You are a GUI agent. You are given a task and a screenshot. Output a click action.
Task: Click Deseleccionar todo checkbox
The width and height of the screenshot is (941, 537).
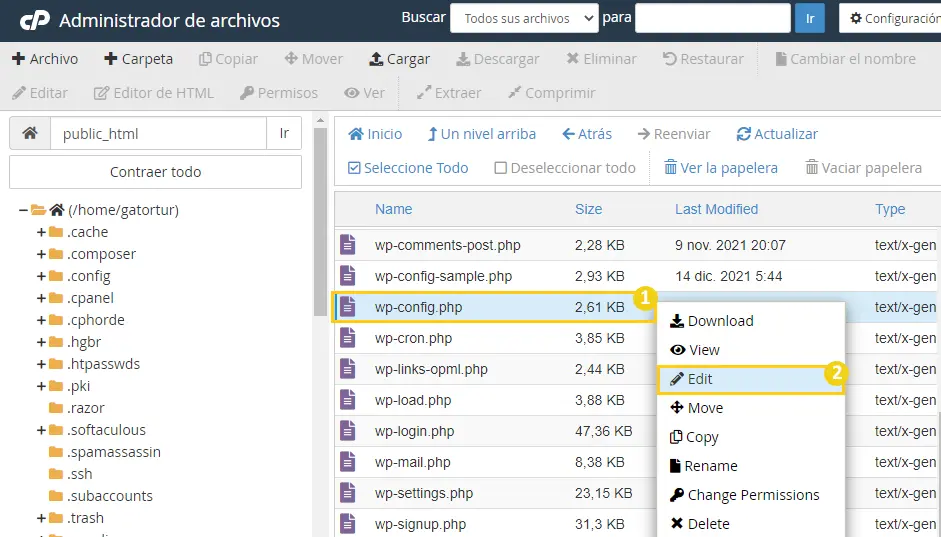coord(501,168)
